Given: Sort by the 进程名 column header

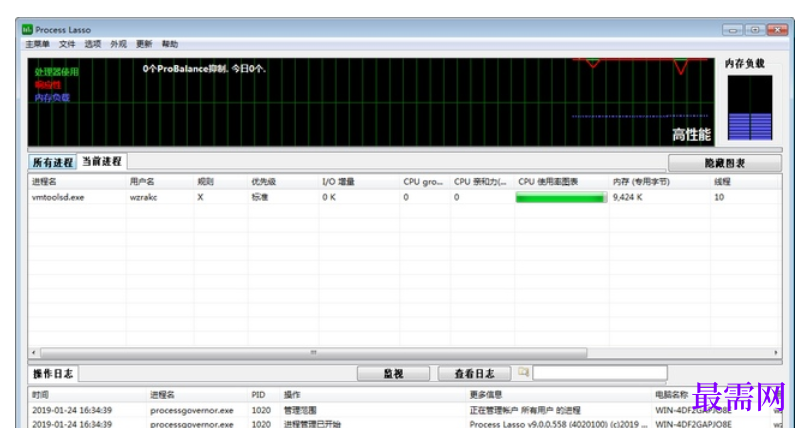Looking at the screenshot, I should pos(77,181).
